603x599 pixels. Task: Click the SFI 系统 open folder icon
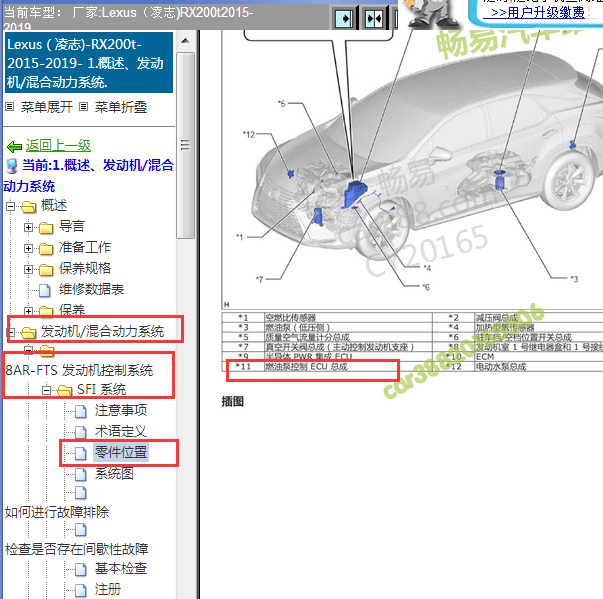pyautogui.click(x=64, y=391)
